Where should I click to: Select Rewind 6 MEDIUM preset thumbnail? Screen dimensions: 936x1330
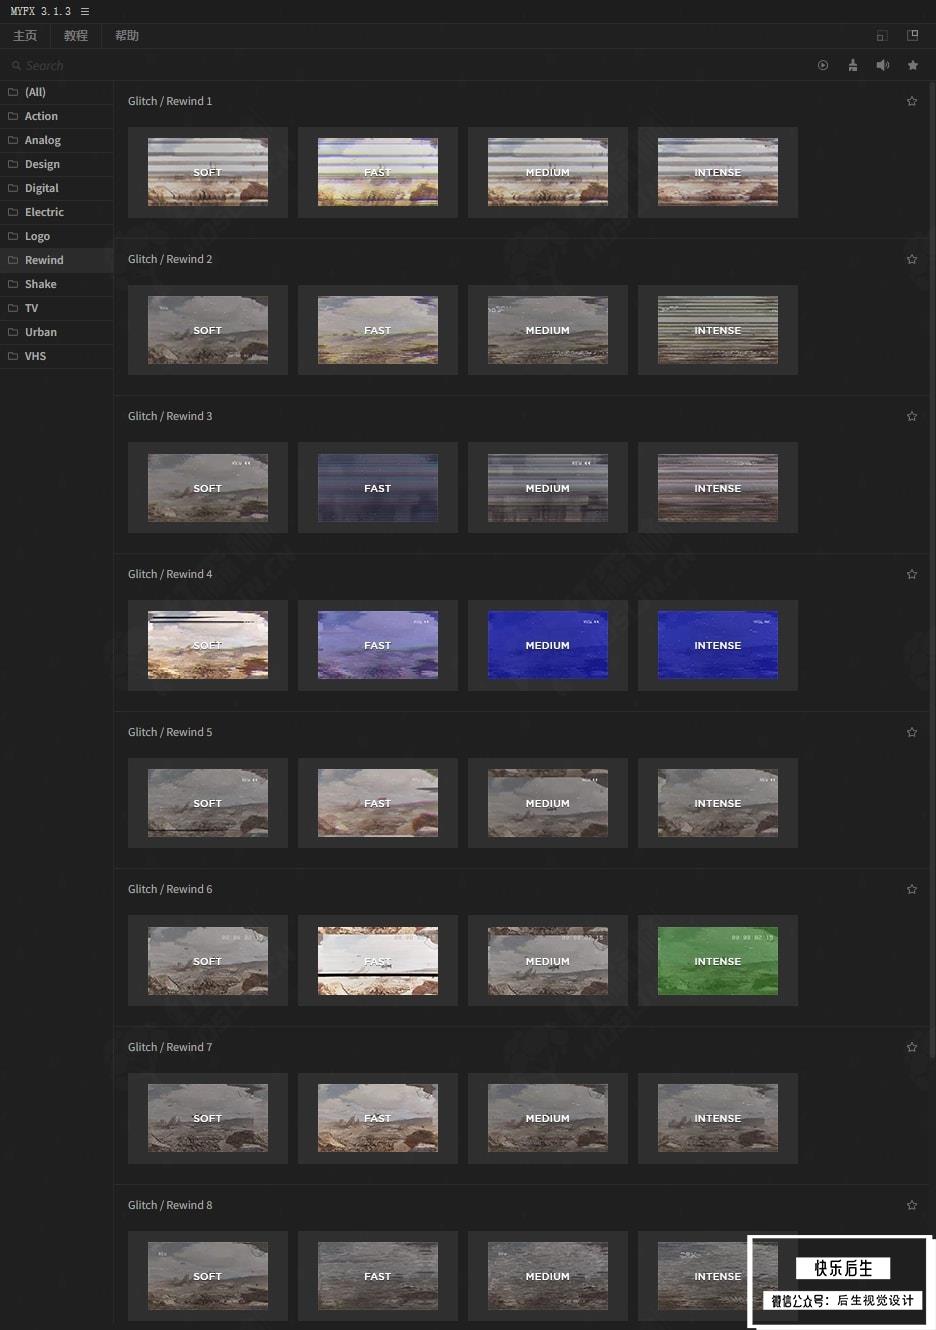[x=548, y=961]
